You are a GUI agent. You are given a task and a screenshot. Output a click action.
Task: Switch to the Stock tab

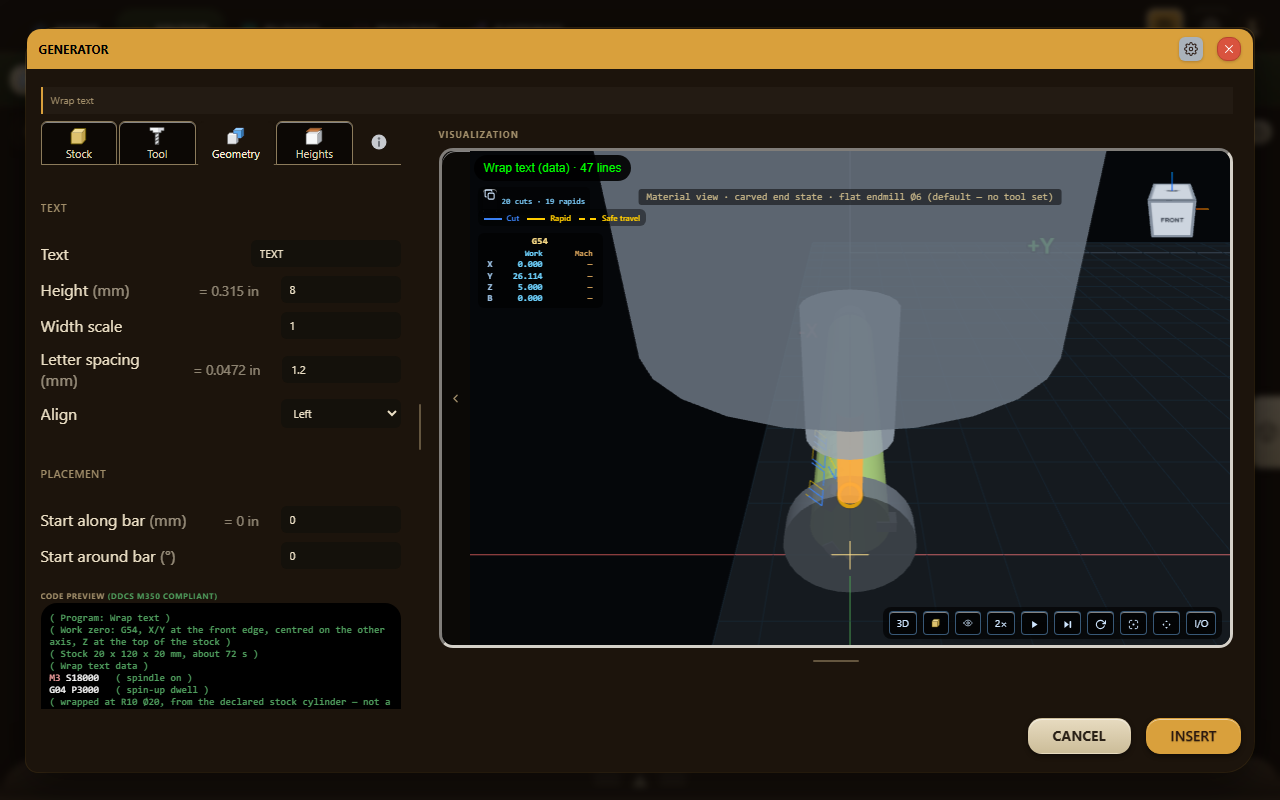click(79, 143)
